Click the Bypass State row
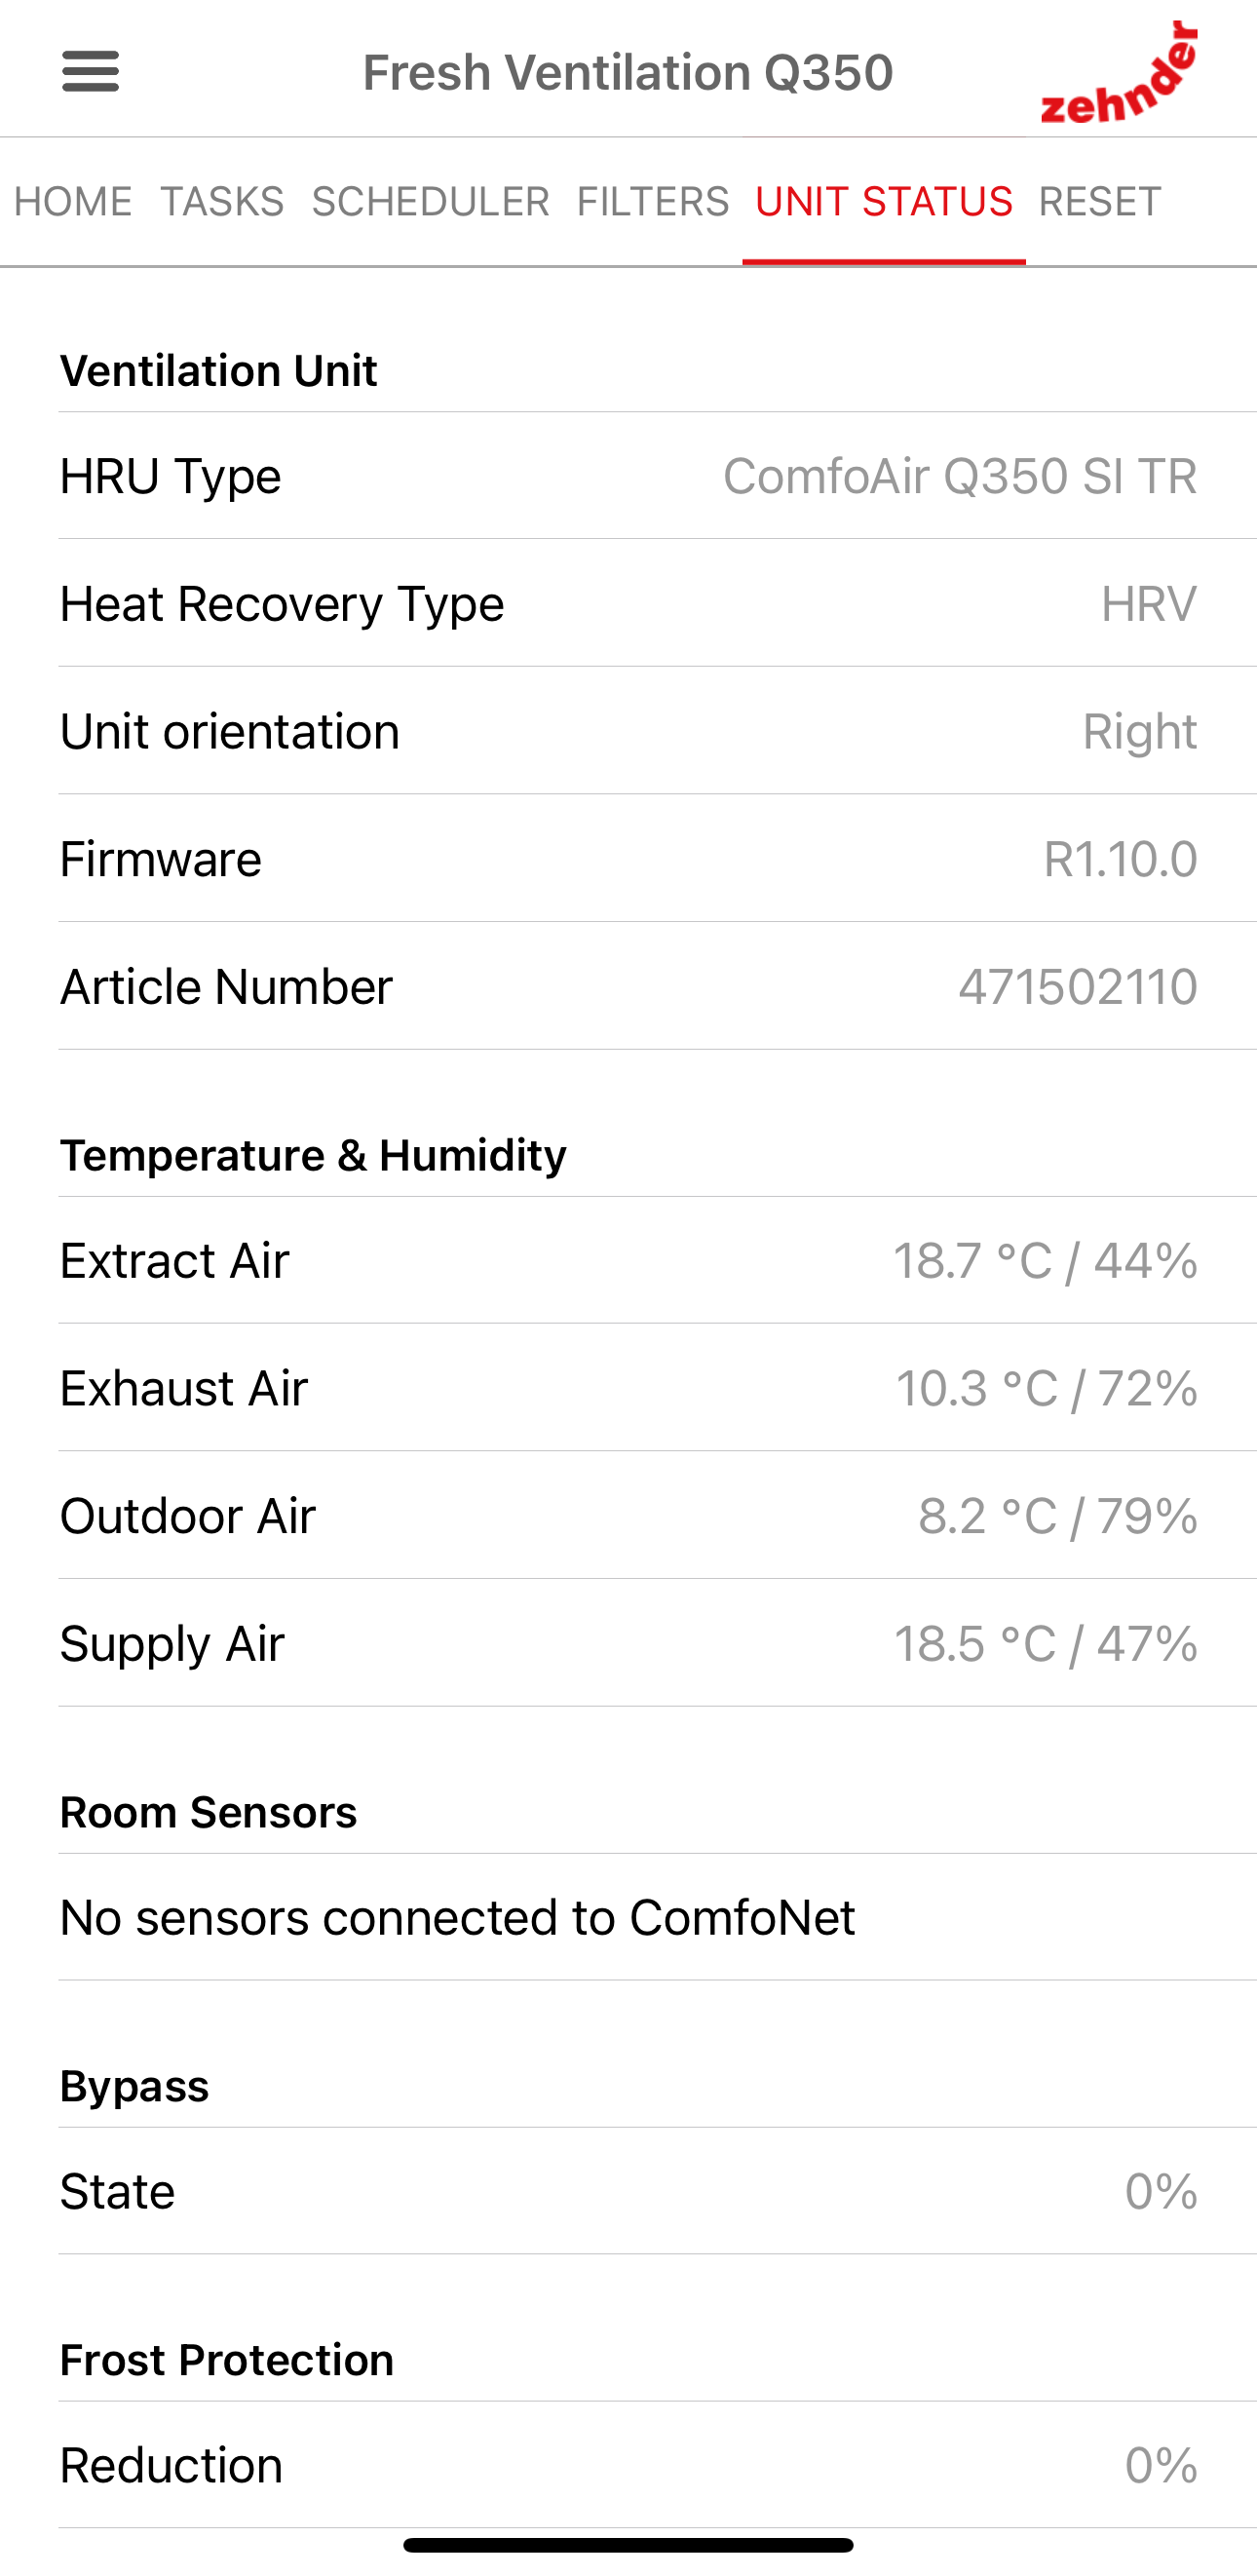Image resolution: width=1257 pixels, height=2576 pixels. coord(628,2192)
